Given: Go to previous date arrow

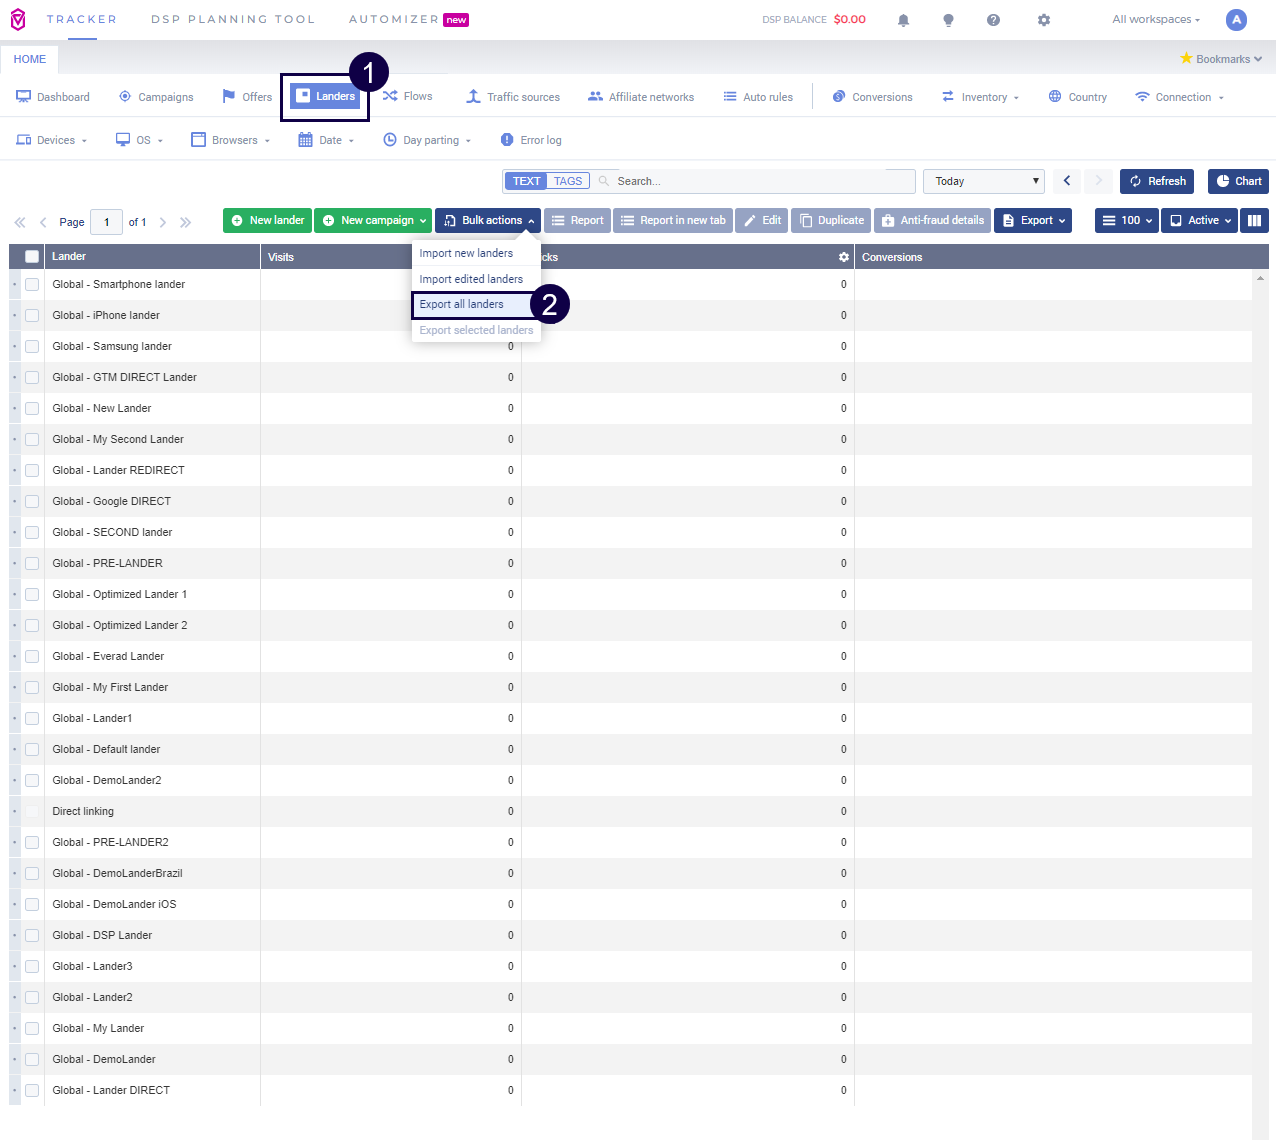Looking at the screenshot, I should click(1067, 181).
